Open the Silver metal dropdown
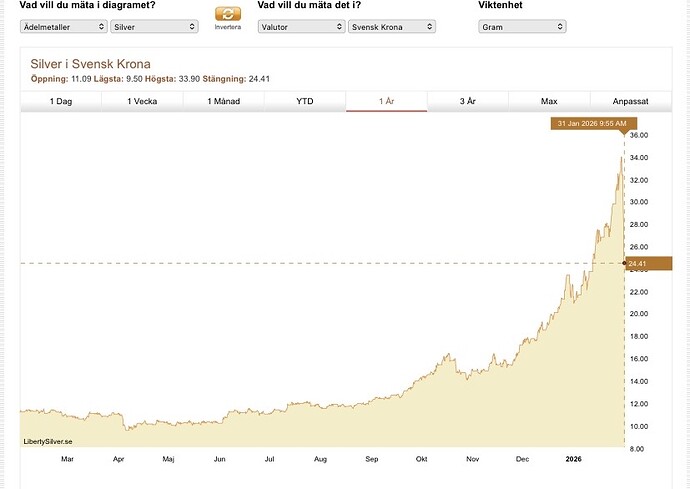This screenshot has height=489, width=690. click(x=154, y=26)
